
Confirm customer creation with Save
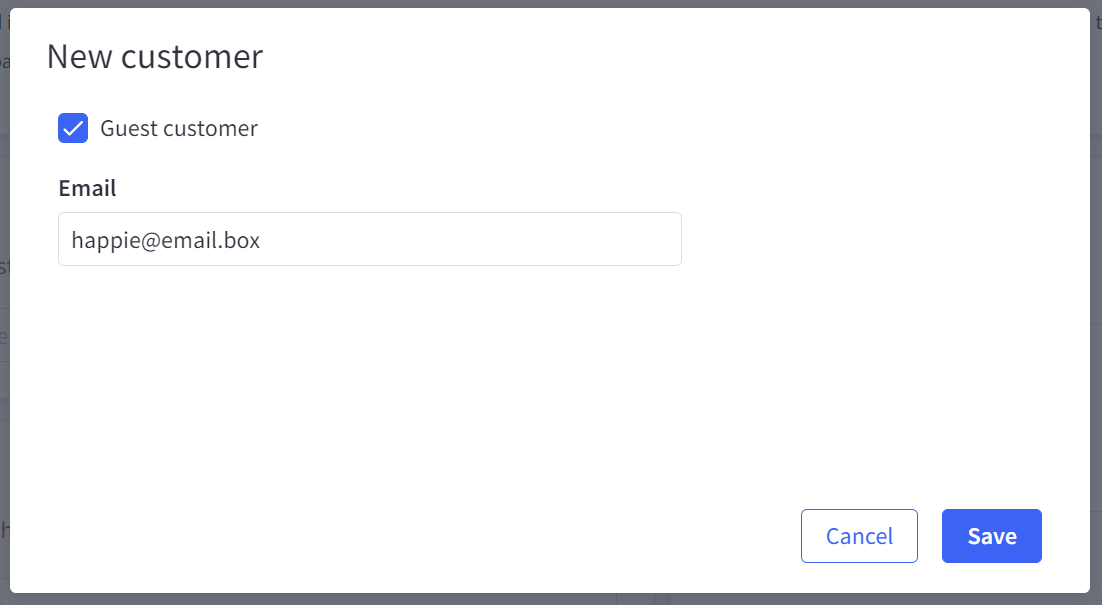(x=991, y=536)
